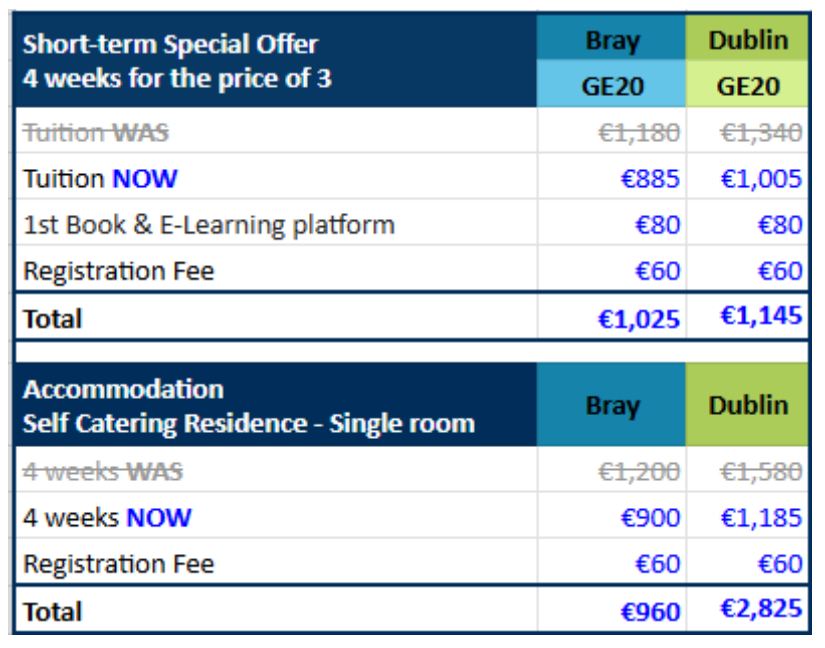Select the €885 Bray tuition price

point(650,179)
